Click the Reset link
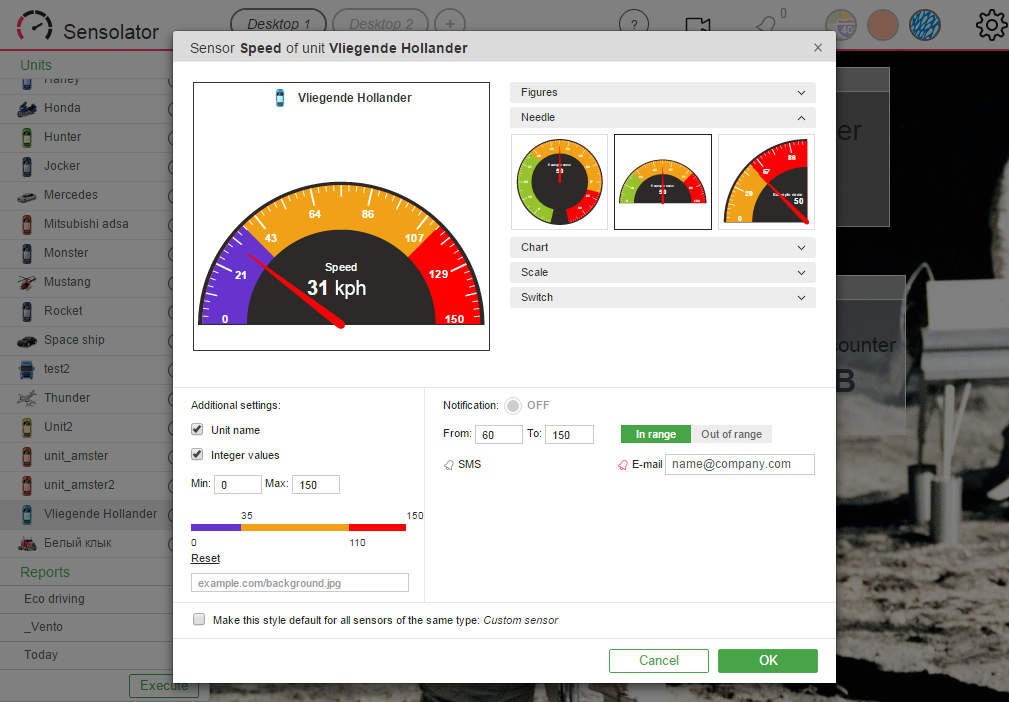This screenshot has width=1009, height=702. 205,559
